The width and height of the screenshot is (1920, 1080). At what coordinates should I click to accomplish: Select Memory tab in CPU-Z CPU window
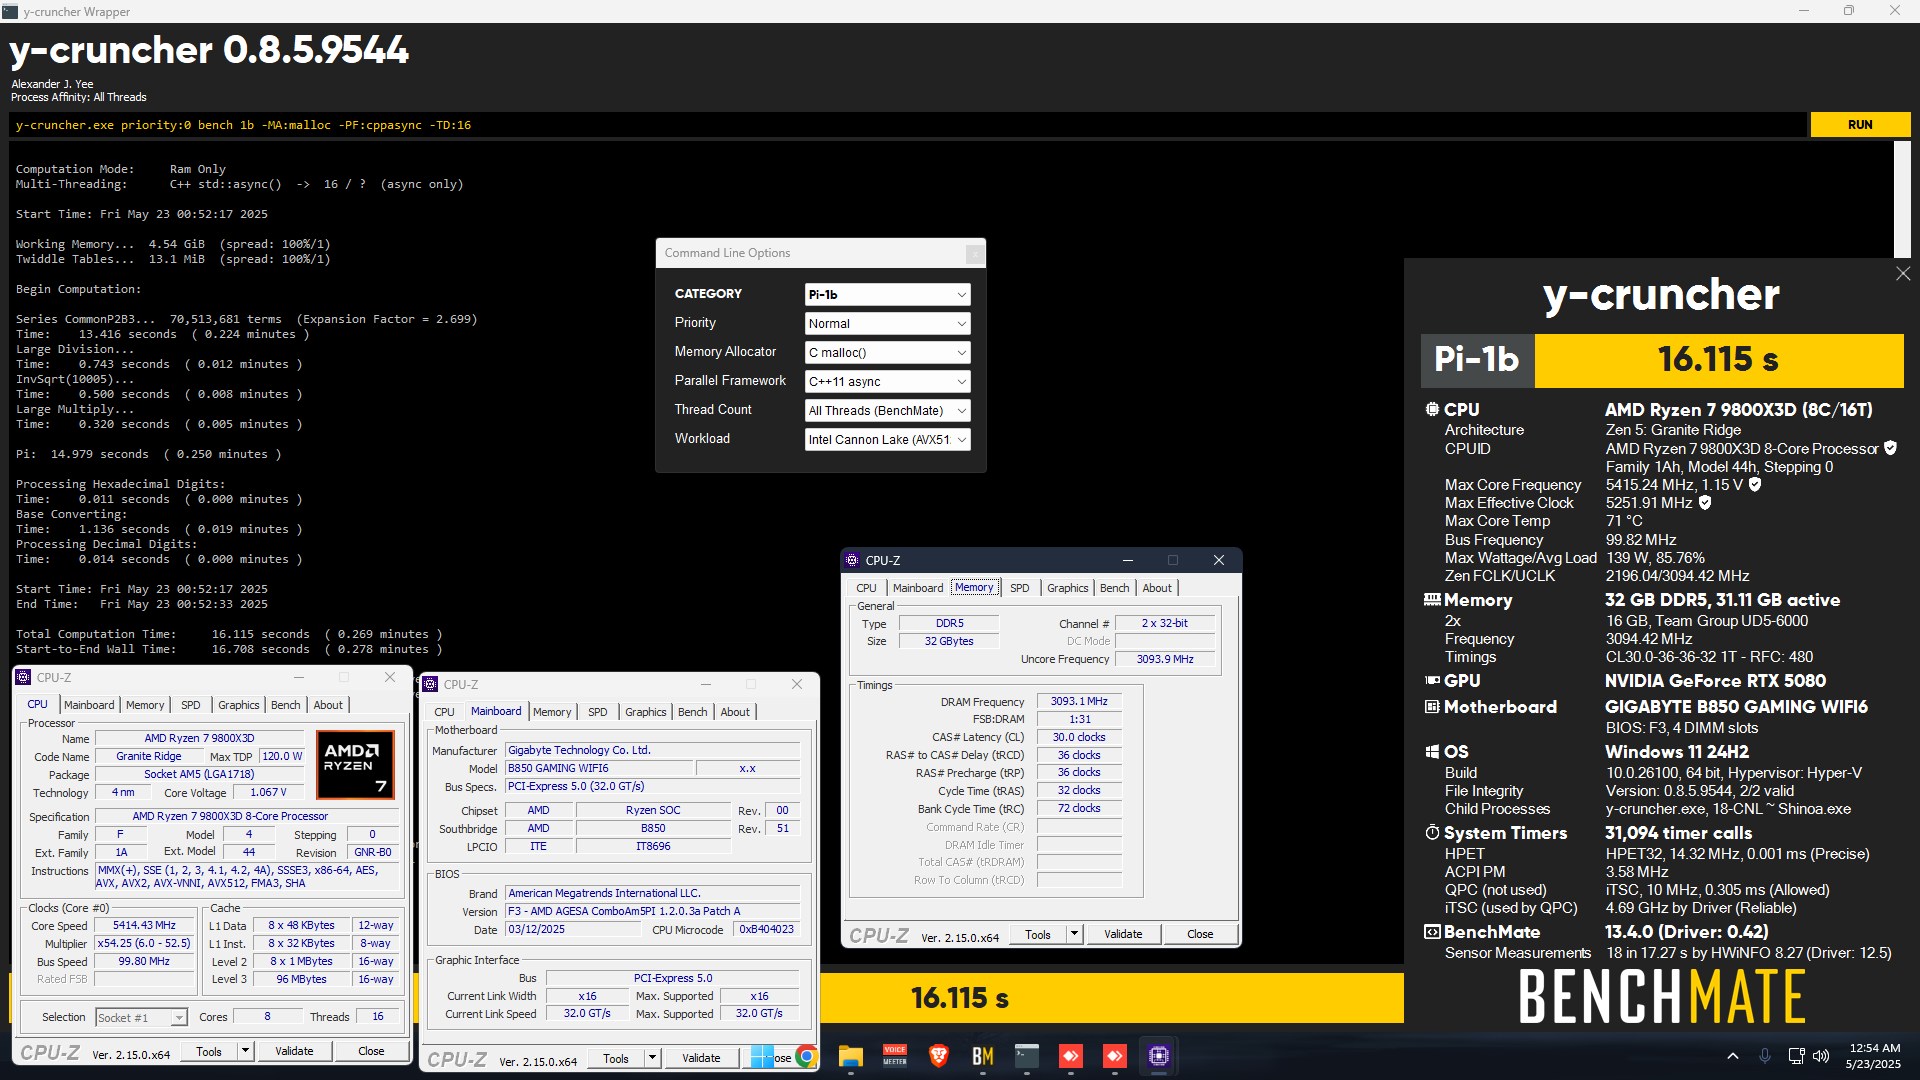click(x=145, y=705)
